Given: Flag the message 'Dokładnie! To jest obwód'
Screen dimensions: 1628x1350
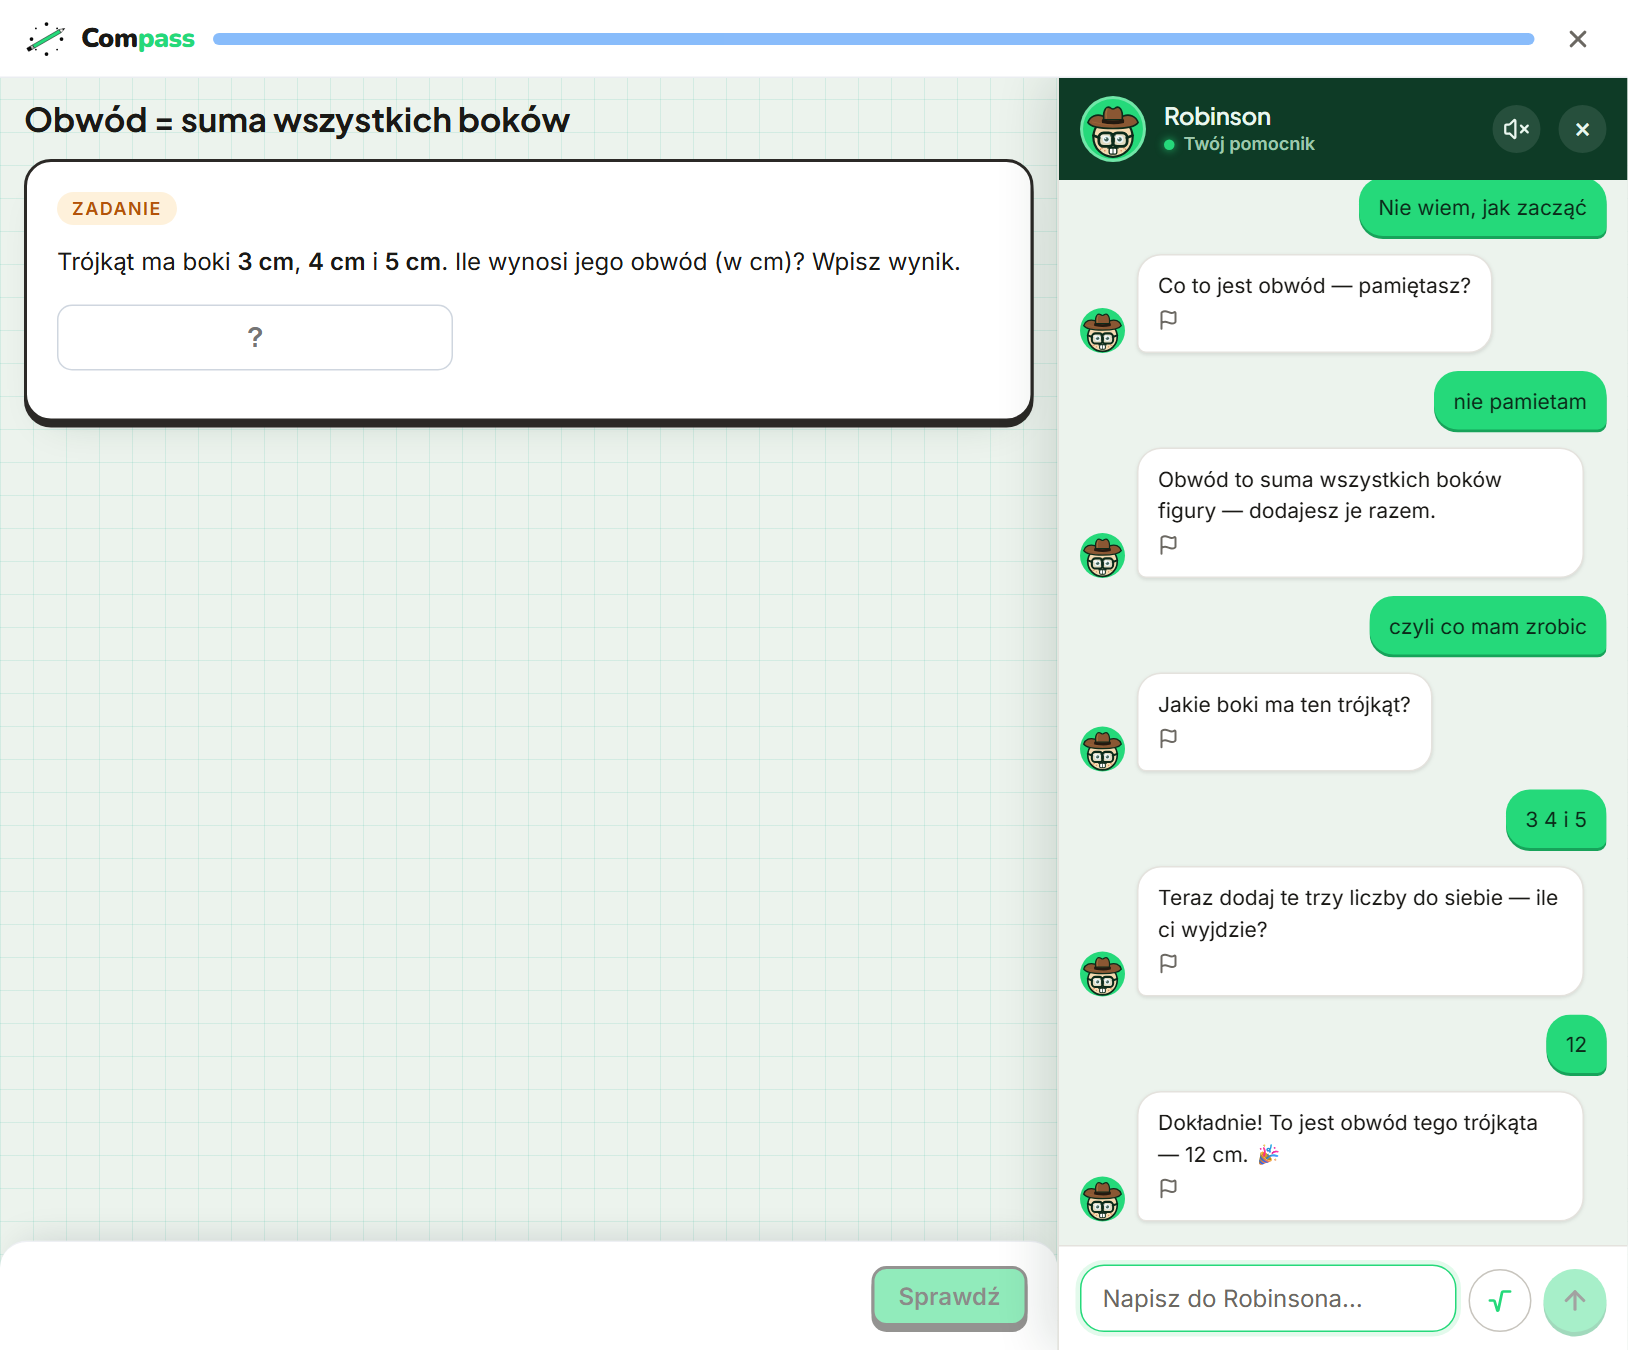Looking at the screenshot, I should (x=1168, y=1188).
